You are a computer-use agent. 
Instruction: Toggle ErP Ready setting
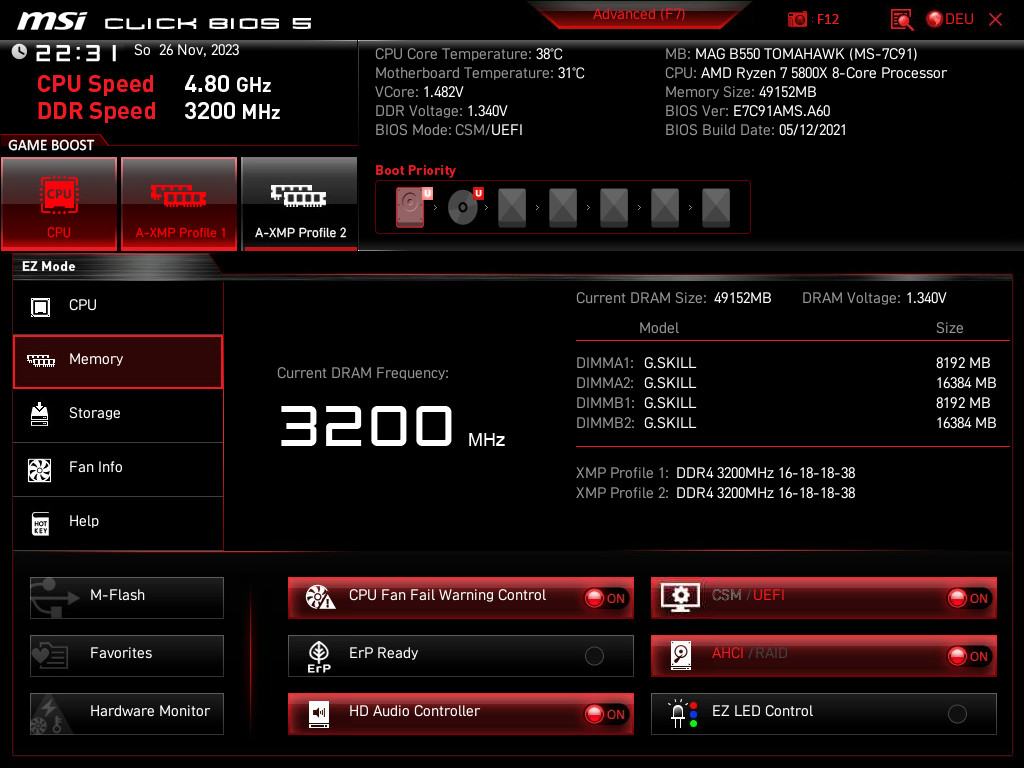460,656
